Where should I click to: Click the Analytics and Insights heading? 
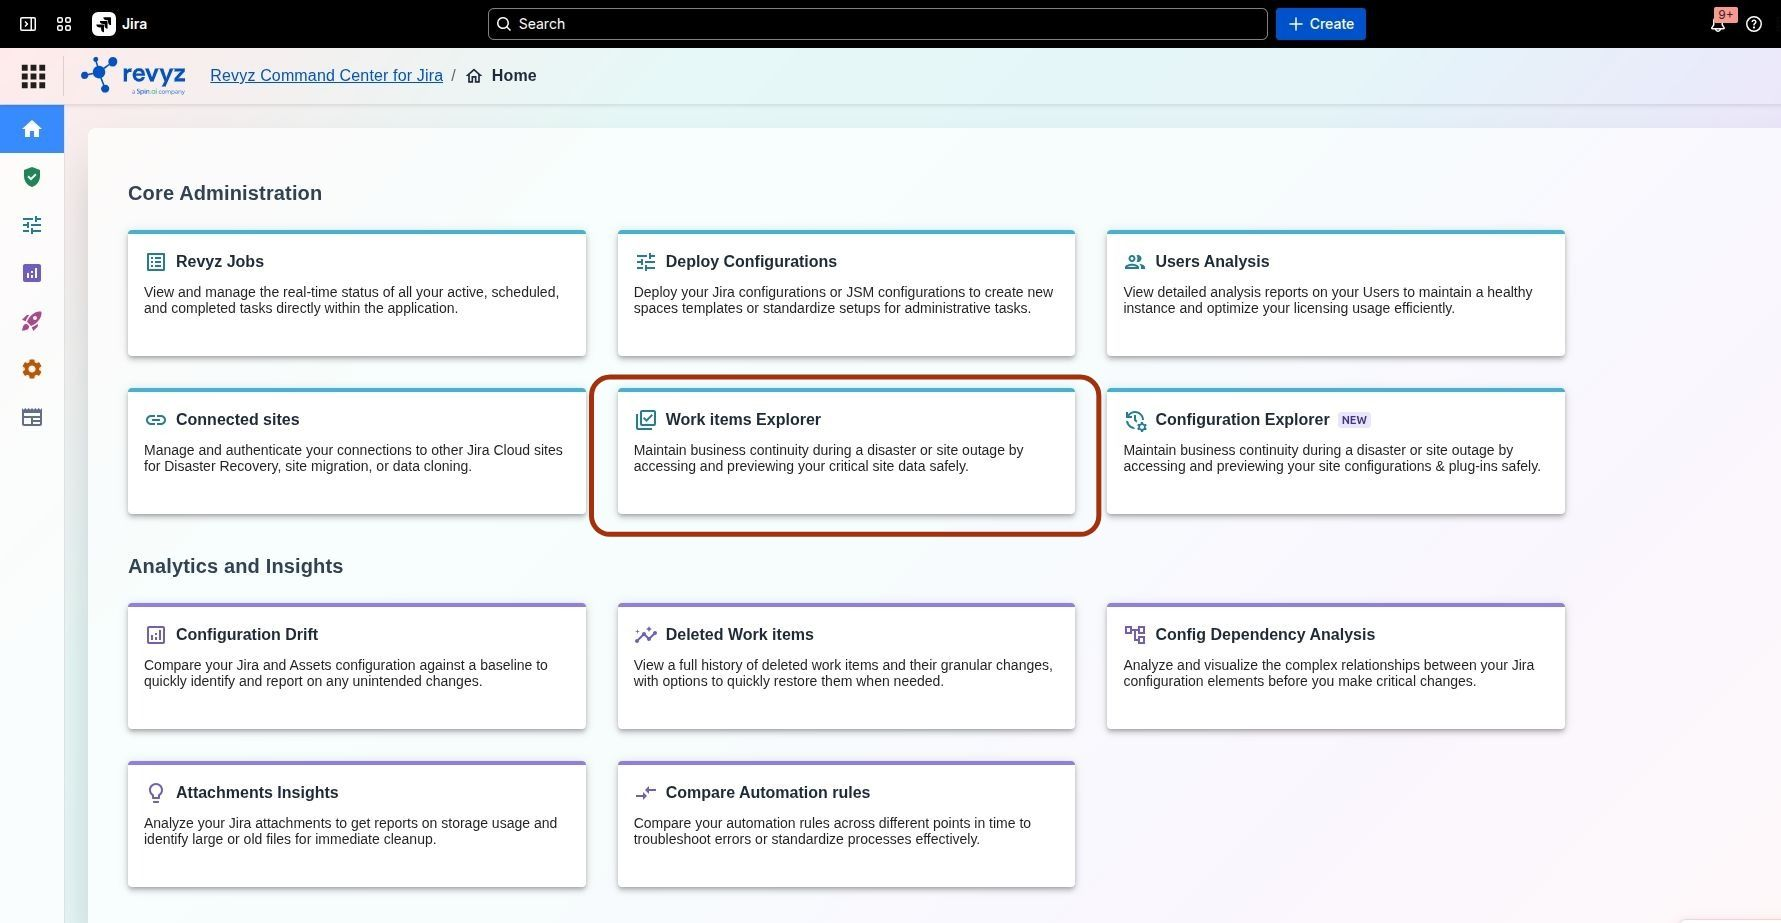(x=236, y=566)
